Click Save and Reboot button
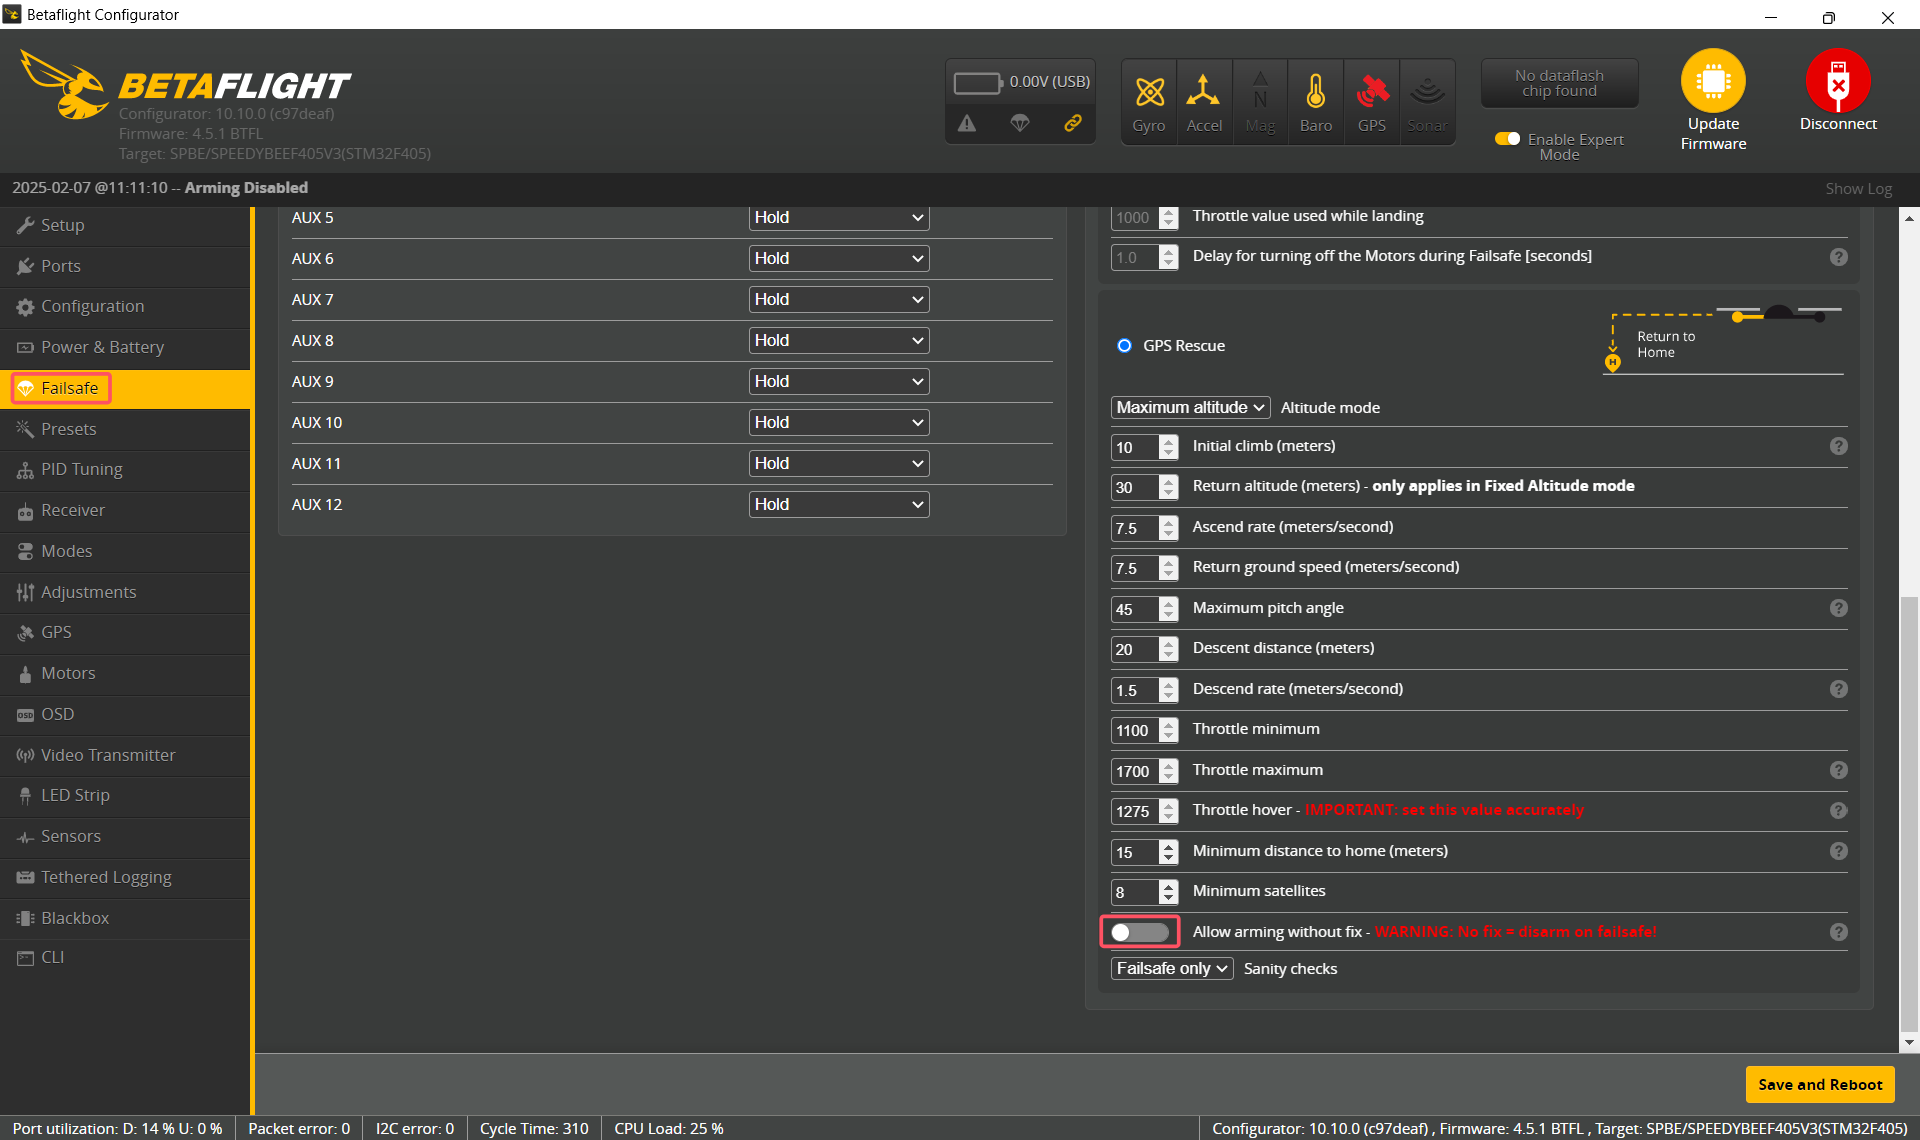The height and width of the screenshot is (1140, 1920). pos(1820,1085)
